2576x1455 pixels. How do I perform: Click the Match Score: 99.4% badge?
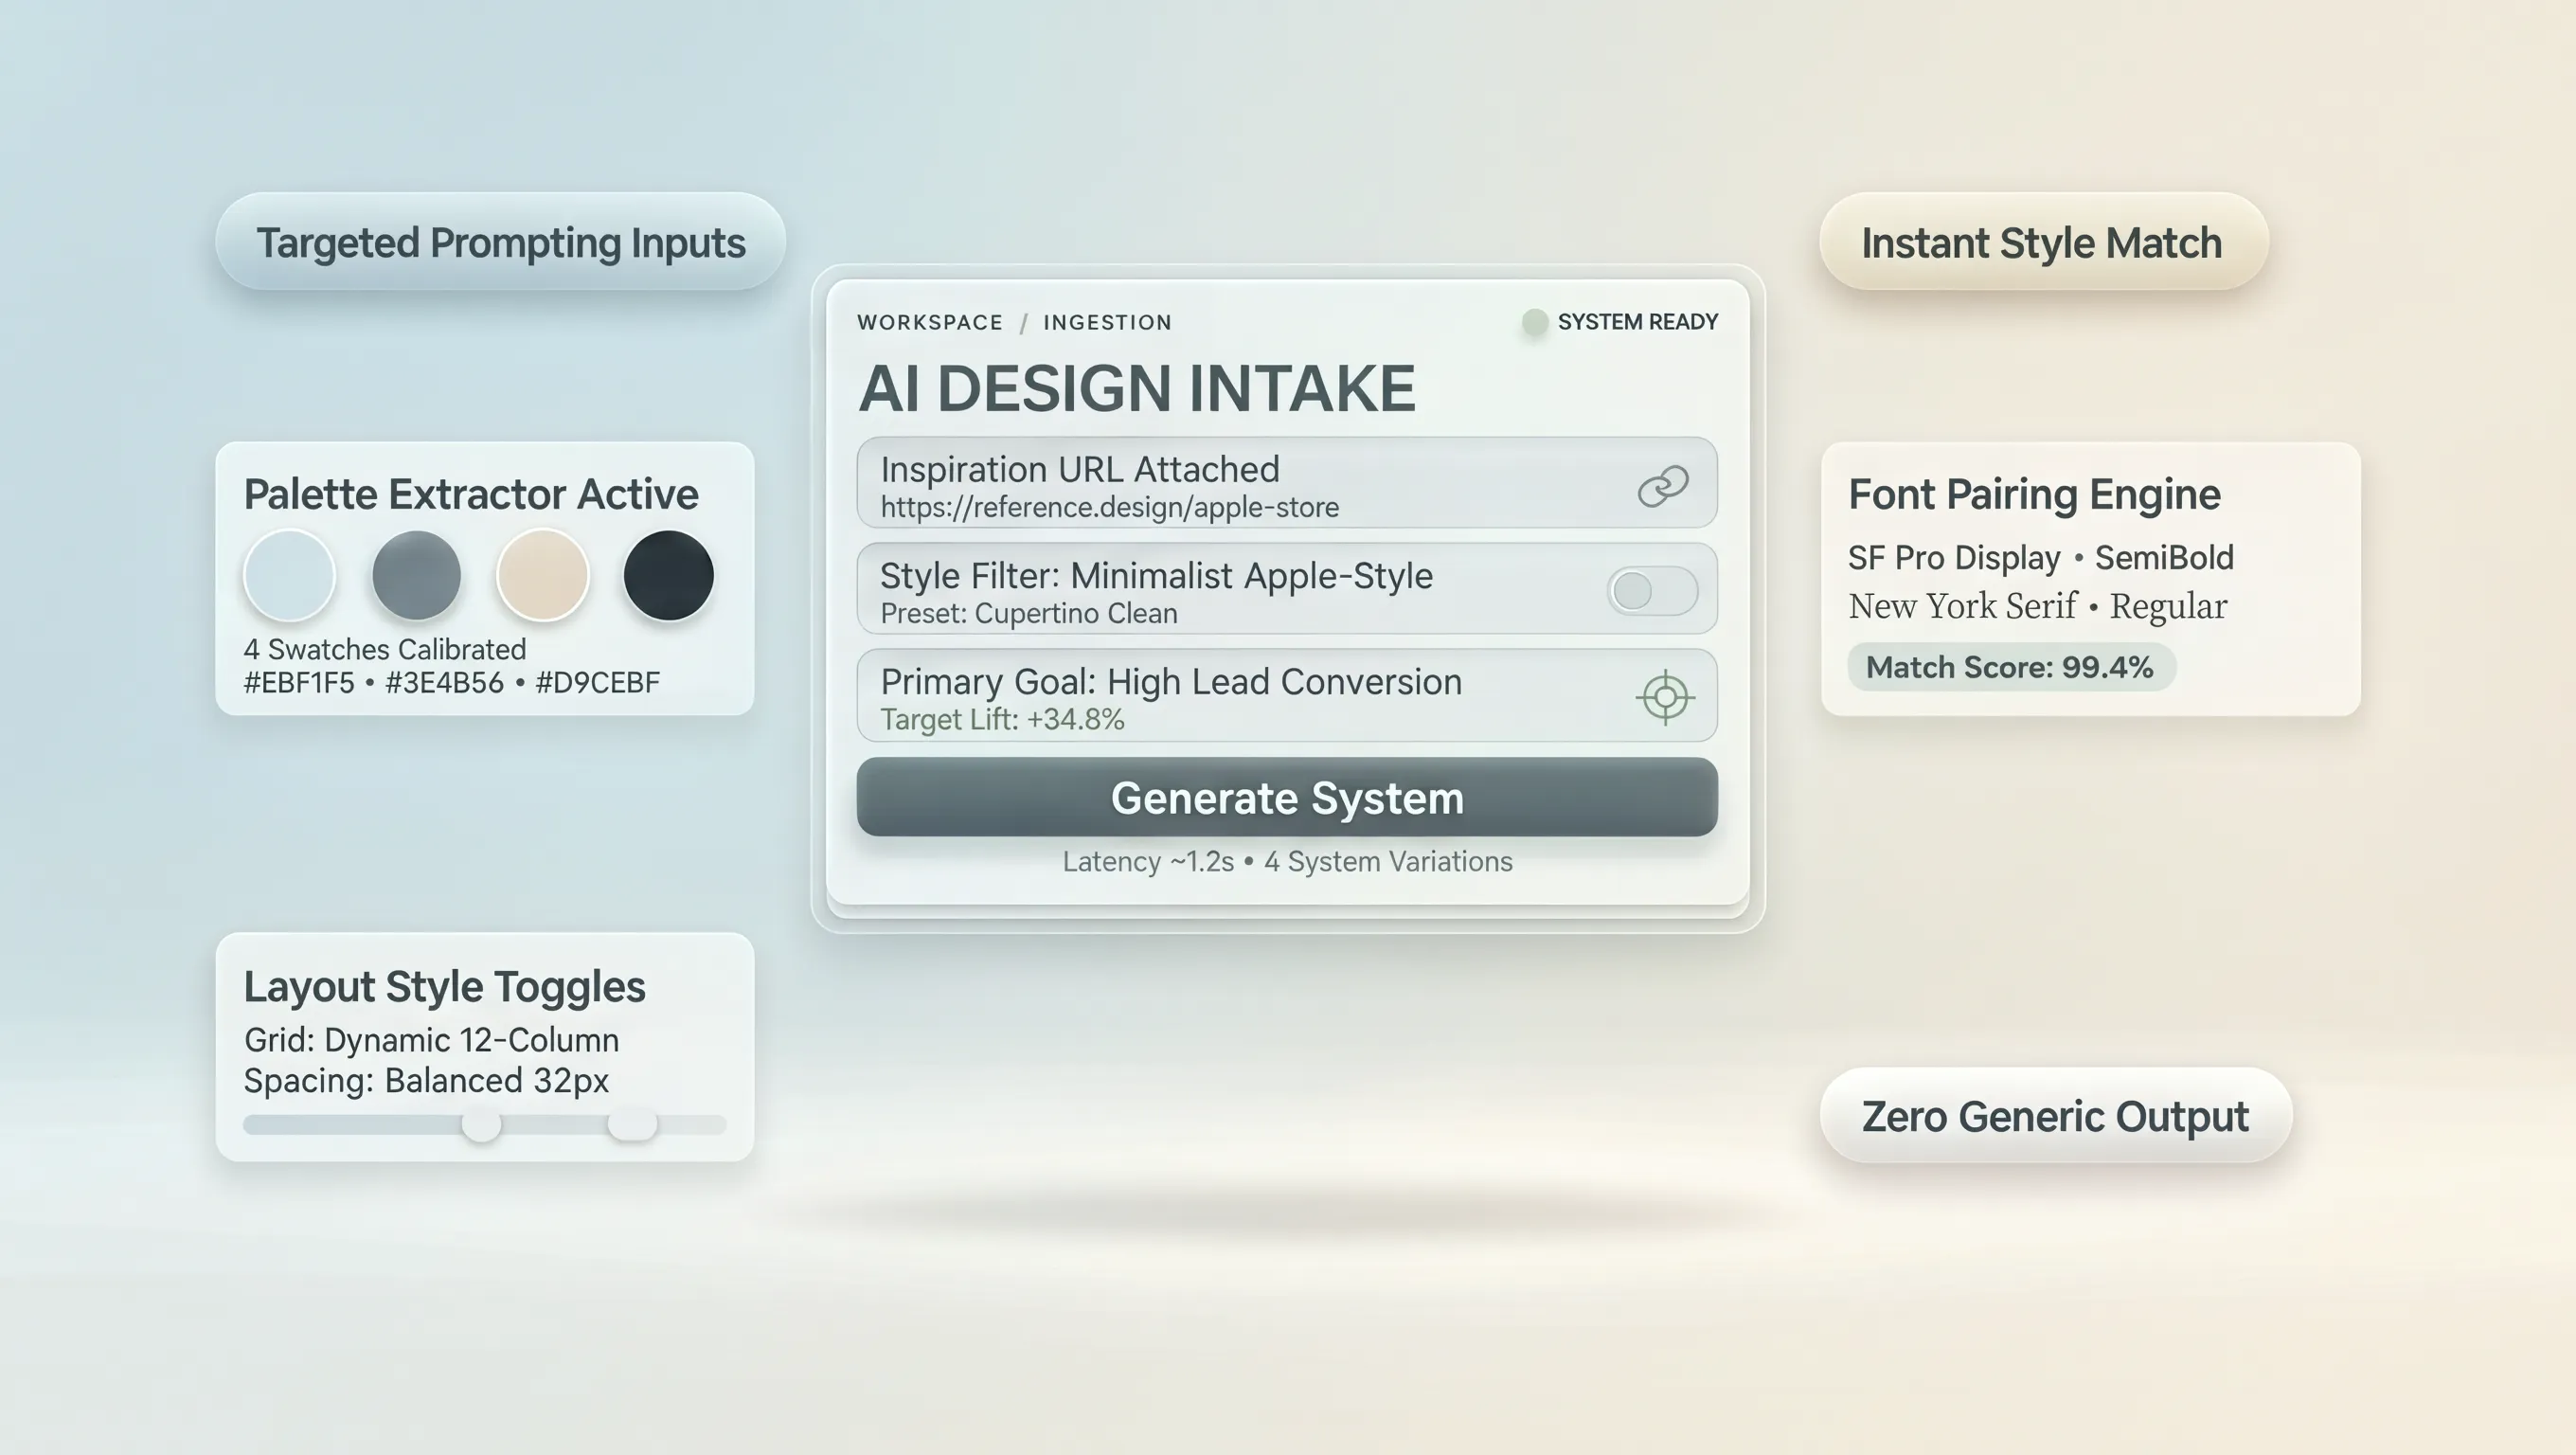coord(2010,667)
